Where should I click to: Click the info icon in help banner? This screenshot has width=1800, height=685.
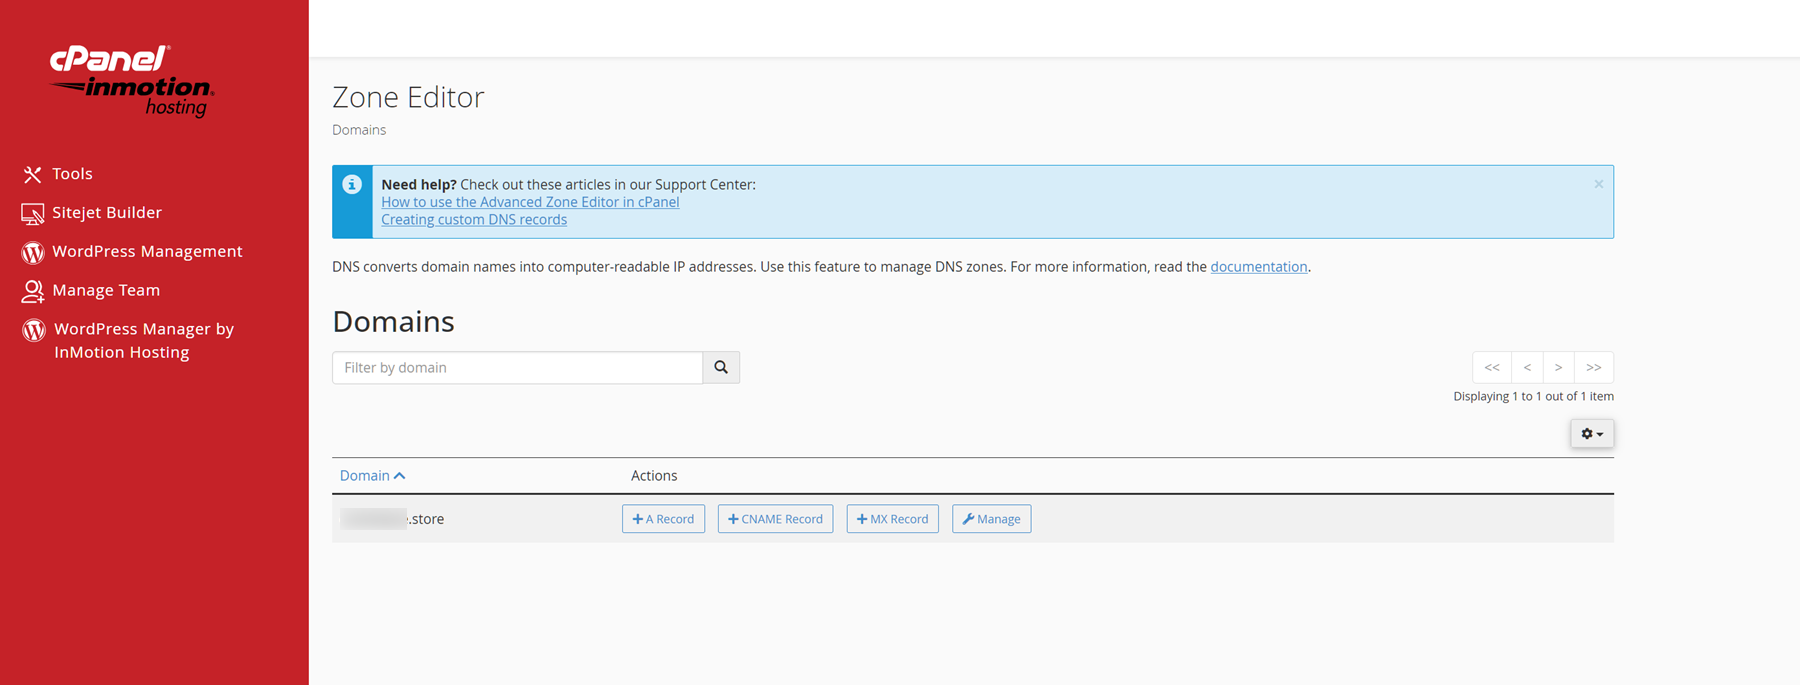[352, 185]
